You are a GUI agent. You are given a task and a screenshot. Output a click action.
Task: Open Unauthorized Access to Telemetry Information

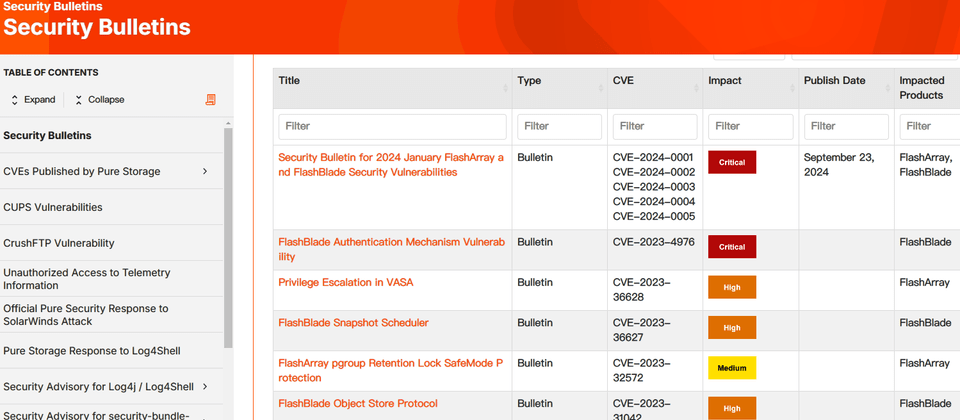(87, 279)
